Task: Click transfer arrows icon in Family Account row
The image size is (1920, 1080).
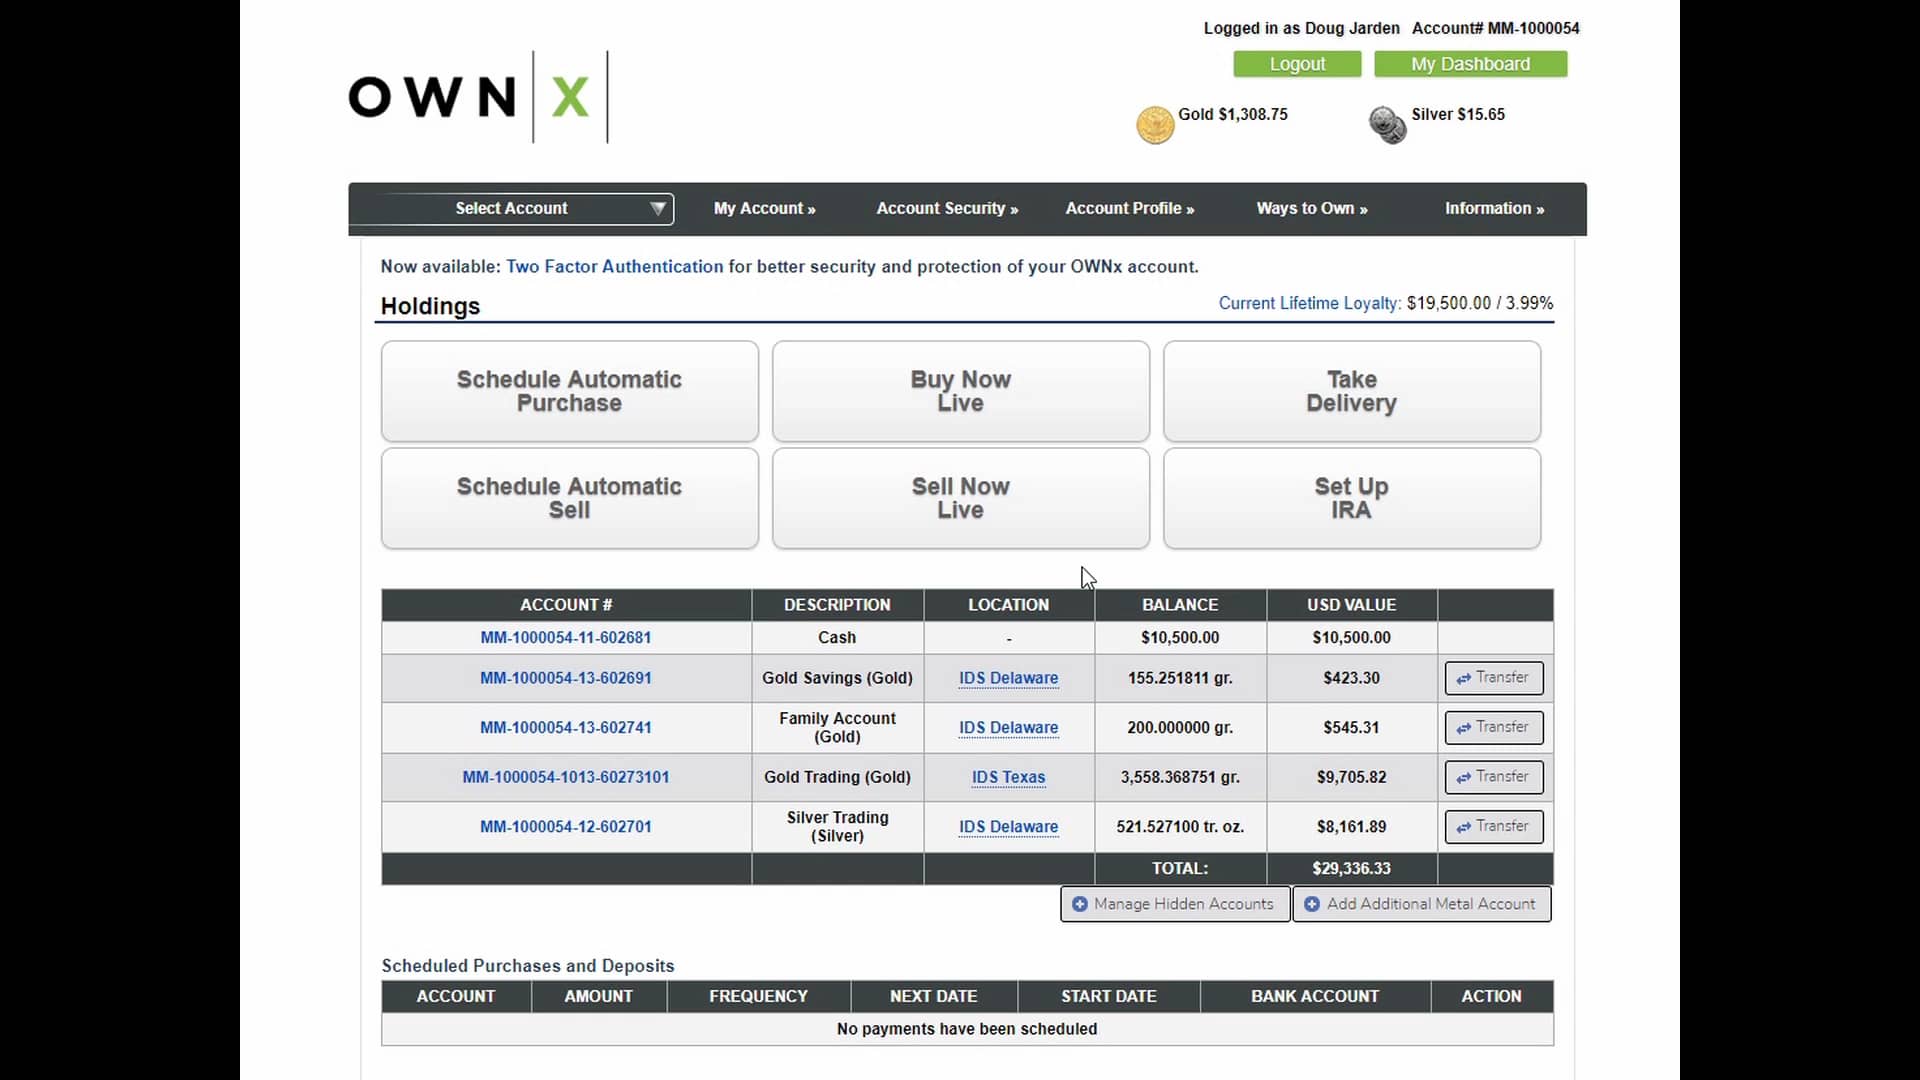Action: [x=1463, y=728]
